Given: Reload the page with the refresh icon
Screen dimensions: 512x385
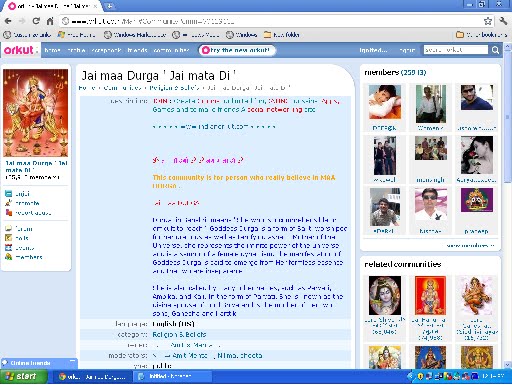Looking at the screenshot, I should (36, 21).
